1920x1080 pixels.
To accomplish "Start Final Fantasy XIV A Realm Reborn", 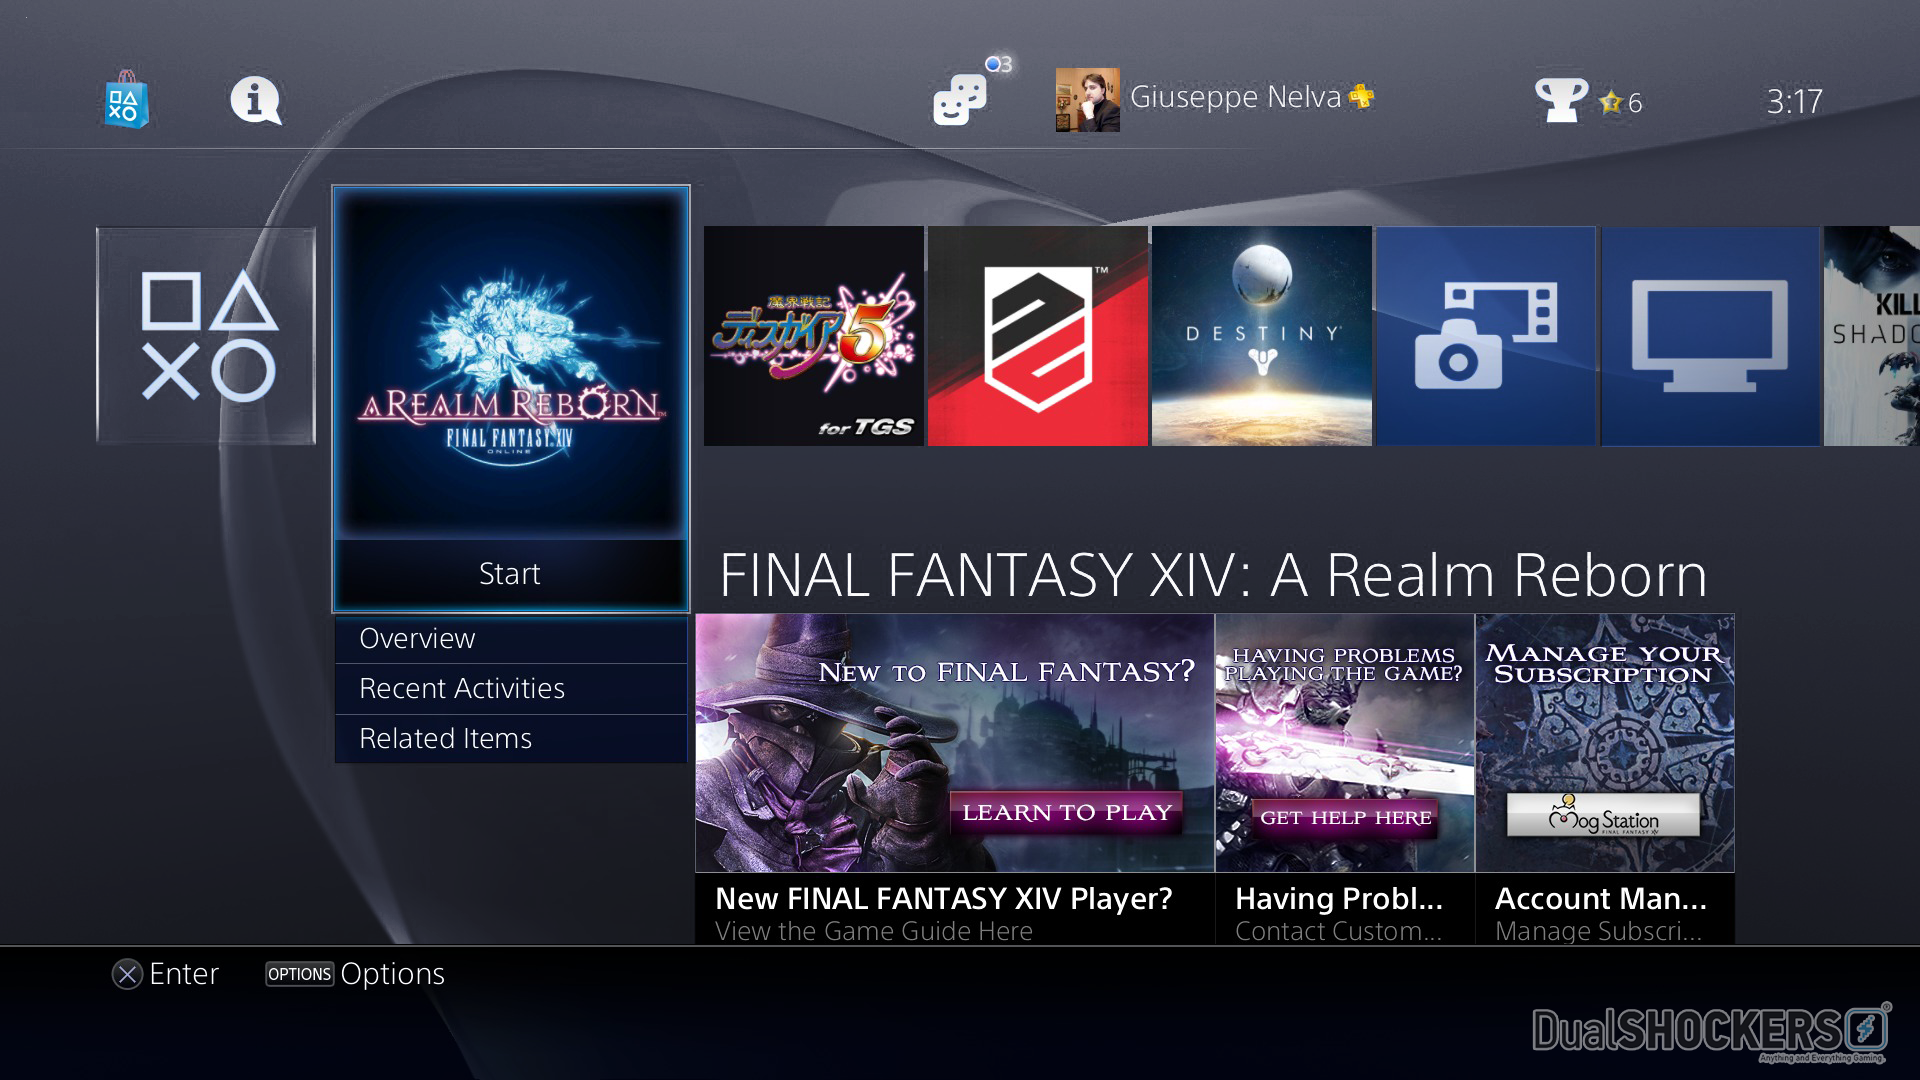I will 510,574.
